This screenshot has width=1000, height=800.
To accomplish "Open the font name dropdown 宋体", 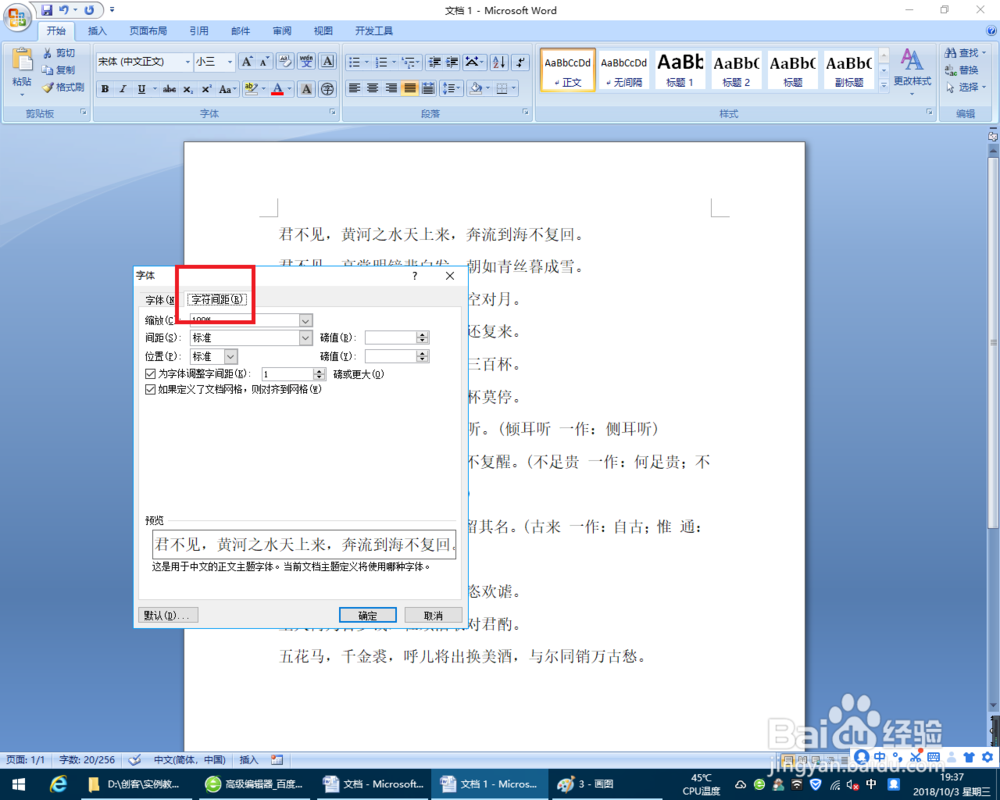I will [x=188, y=62].
